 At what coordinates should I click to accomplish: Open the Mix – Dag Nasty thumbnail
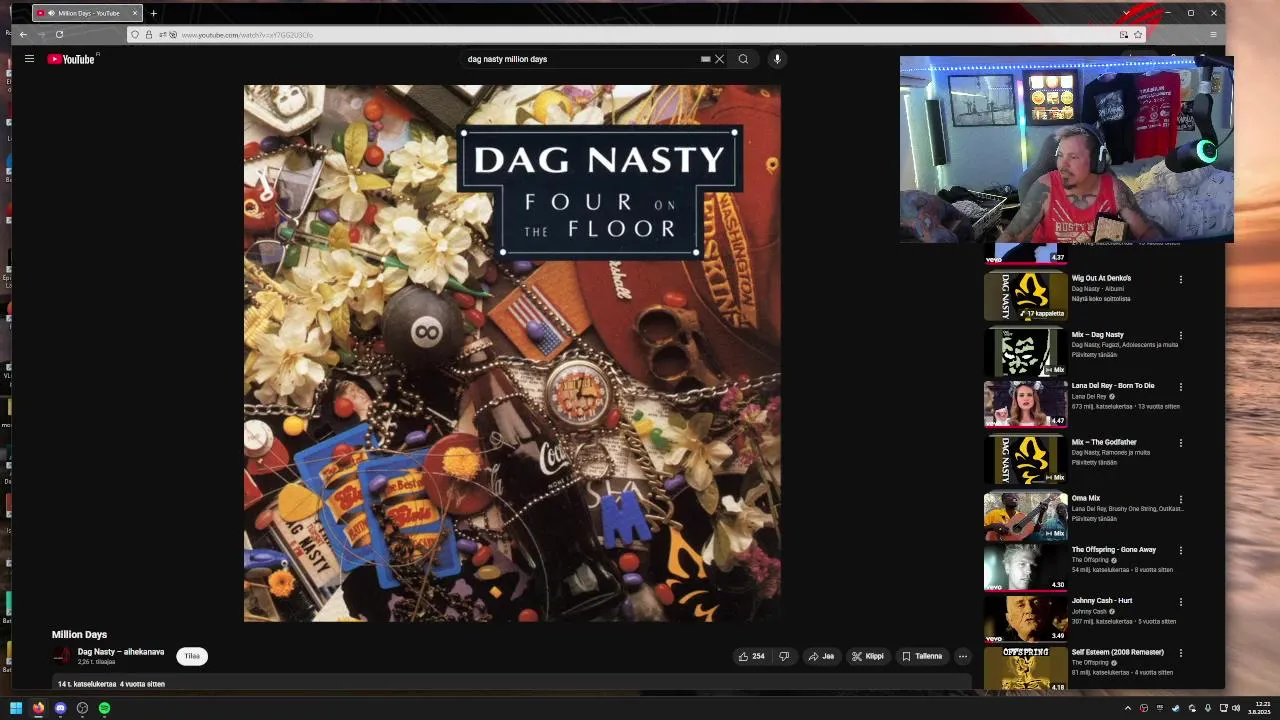[x=1026, y=352]
